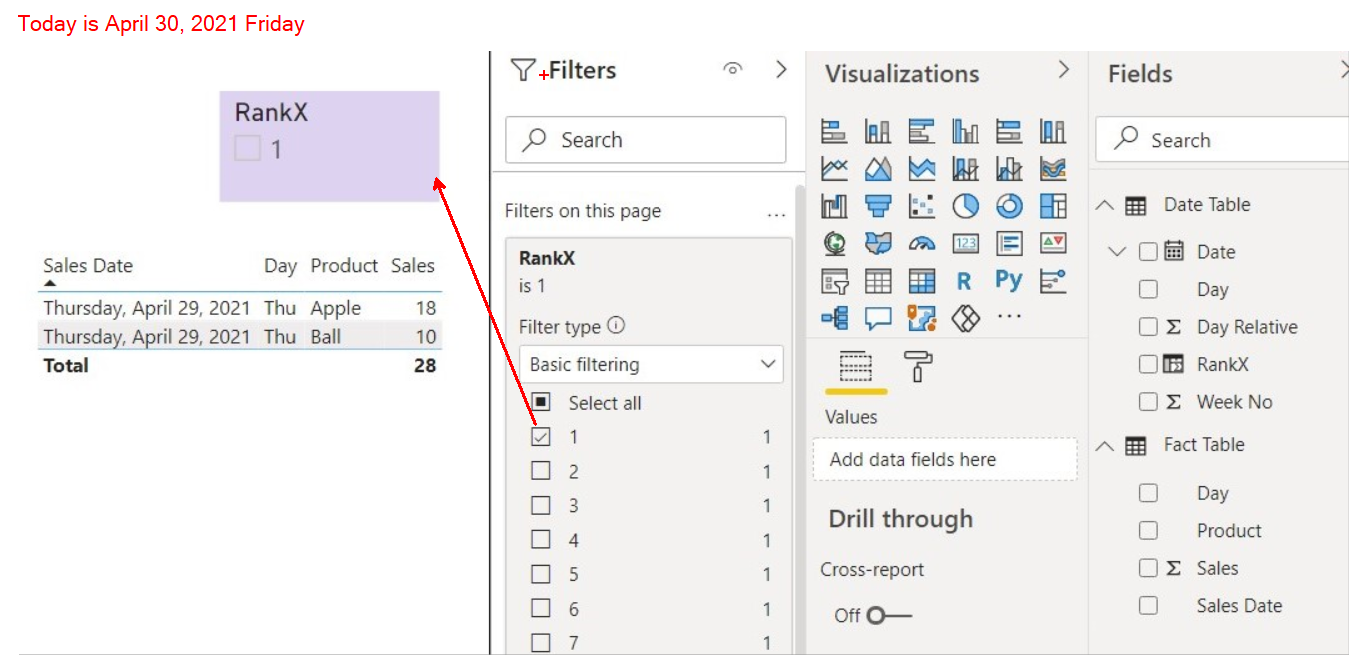Check value 5 in RankX filter
Screen dimensions: 1353x669
pyautogui.click(x=541, y=574)
